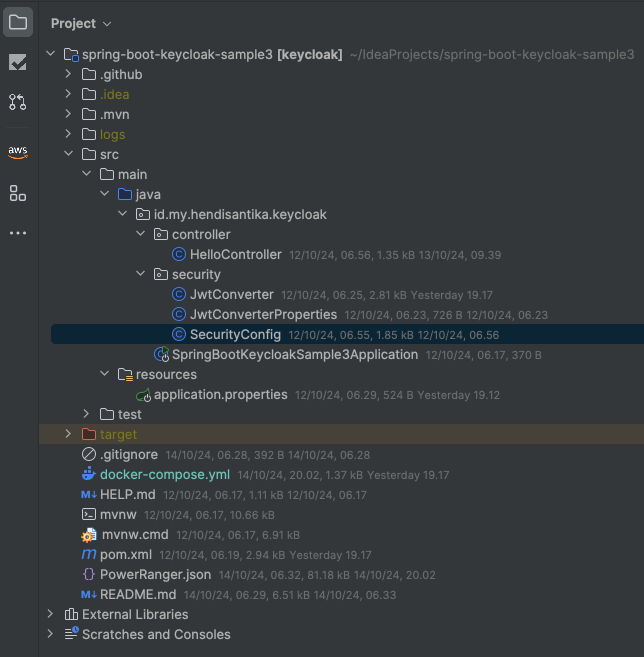Click the .gitignore file icon
This screenshot has width=644, height=657.
pyautogui.click(x=89, y=454)
